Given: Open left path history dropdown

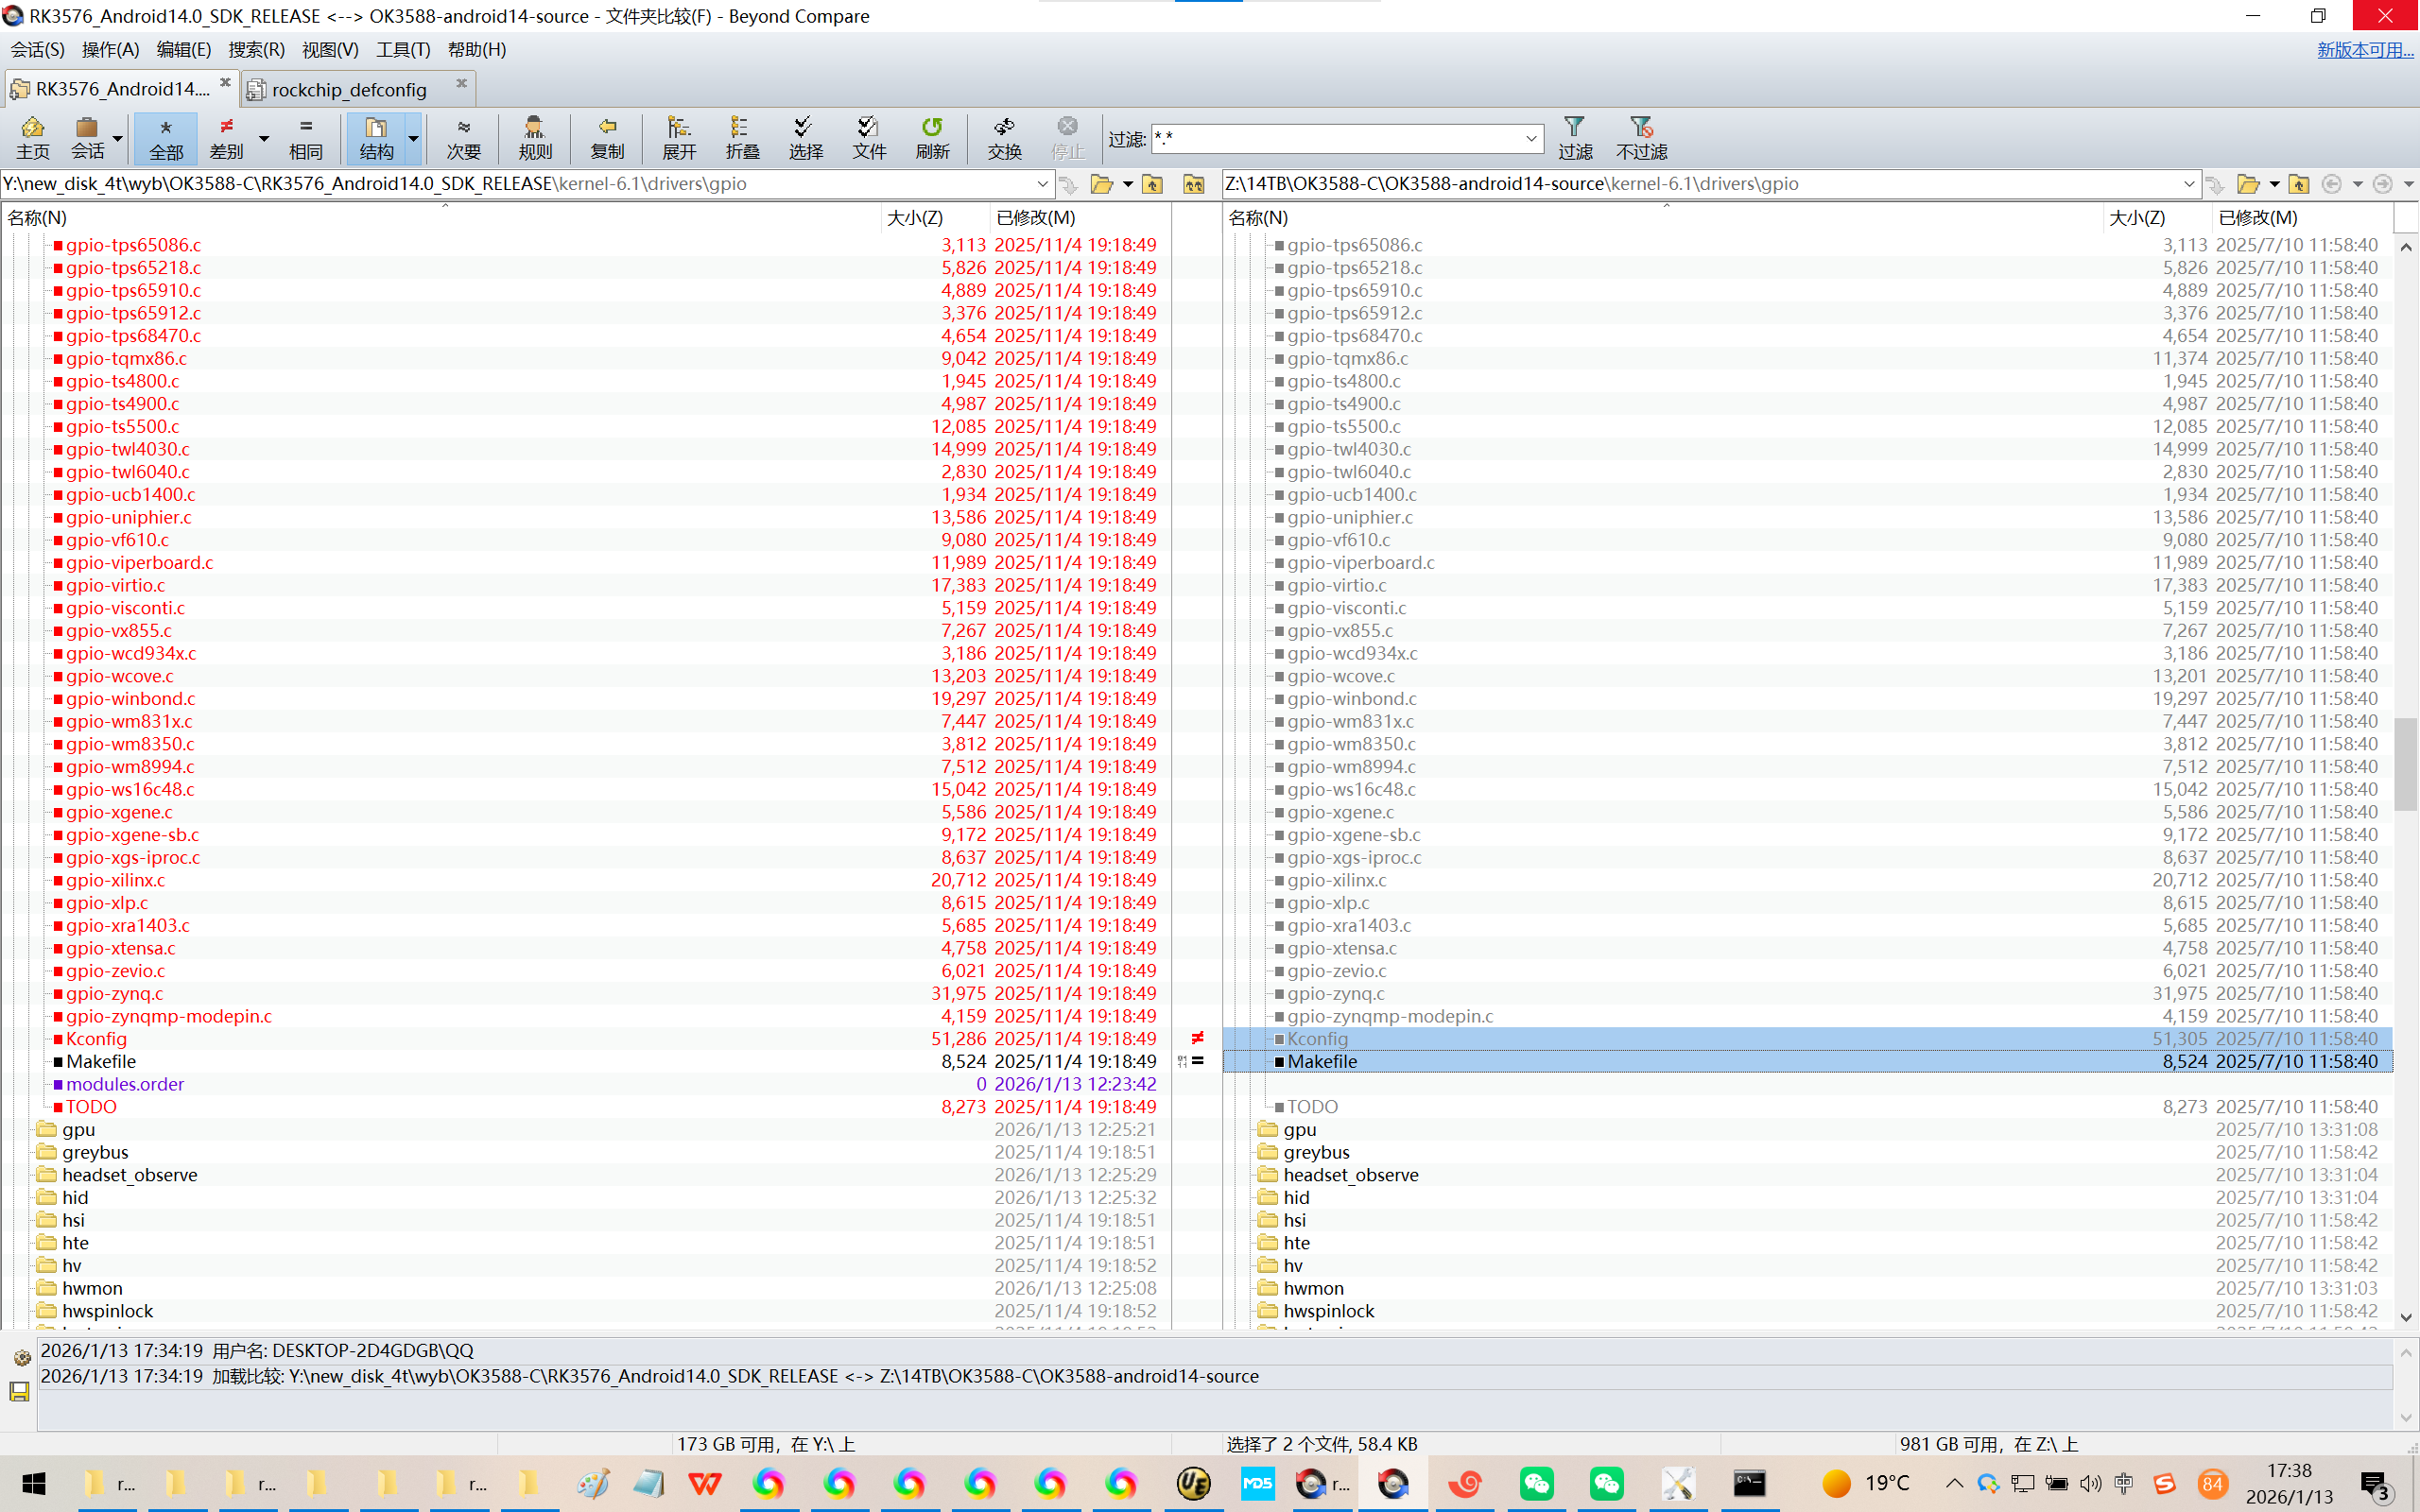Looking at the screenshot, I should [1042, 184].
